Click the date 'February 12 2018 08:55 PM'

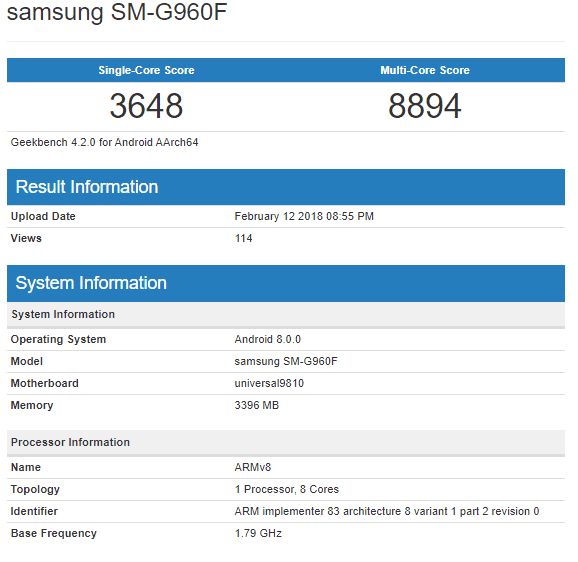[x=304, y=216]
